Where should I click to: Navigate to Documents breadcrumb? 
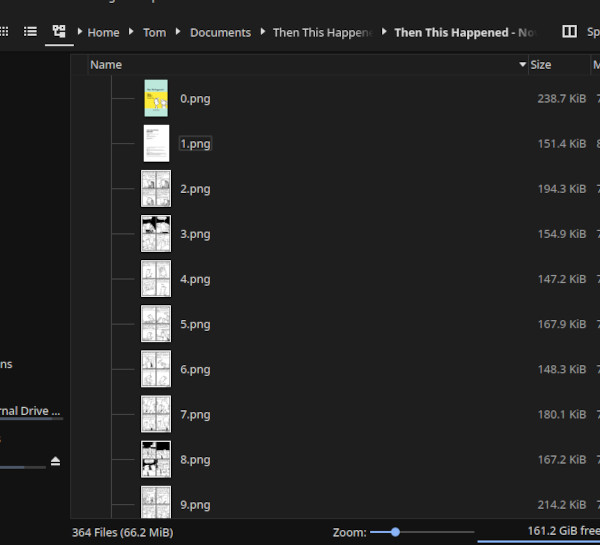pyautogui.click(x=220, y=33)
